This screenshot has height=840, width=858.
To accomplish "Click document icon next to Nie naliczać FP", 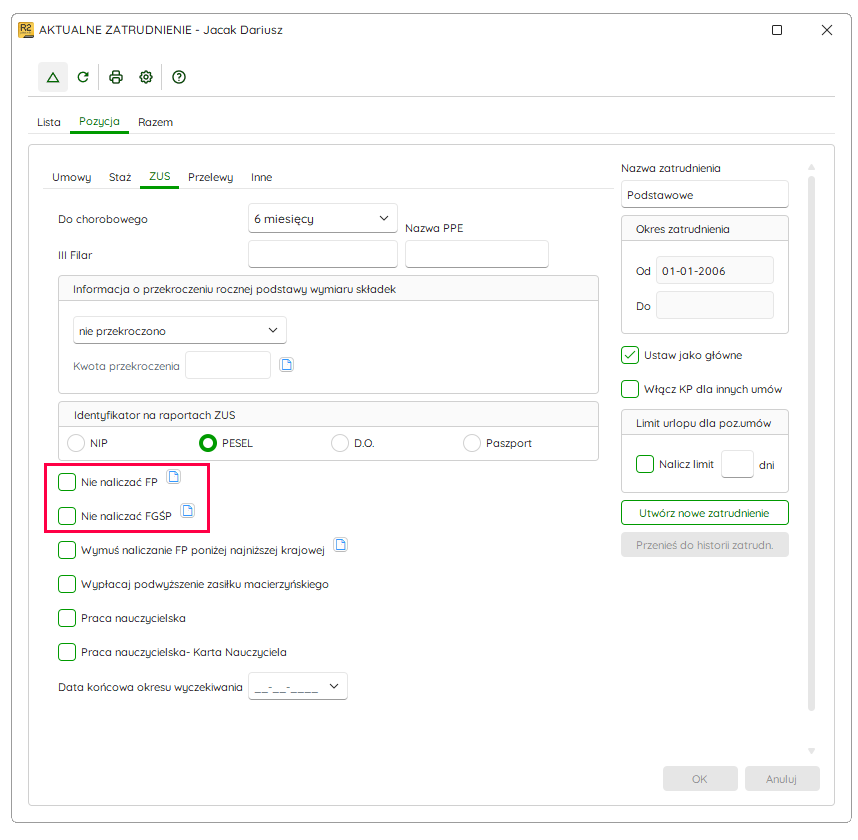I will coord(173,477).
